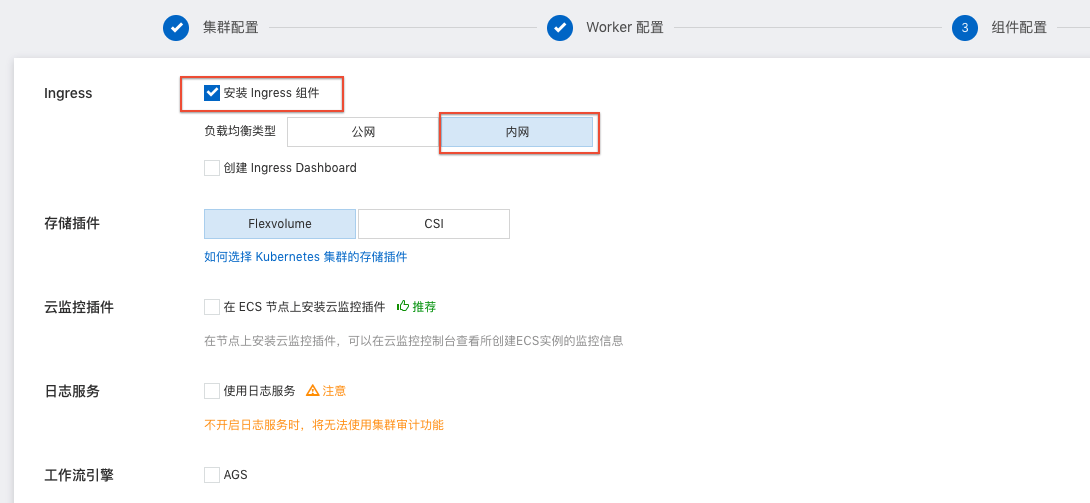Check 在 ECS 节点上安装云监控插件 box
The width and height of the screenshot is (1090, 503).
click(212, 306)
